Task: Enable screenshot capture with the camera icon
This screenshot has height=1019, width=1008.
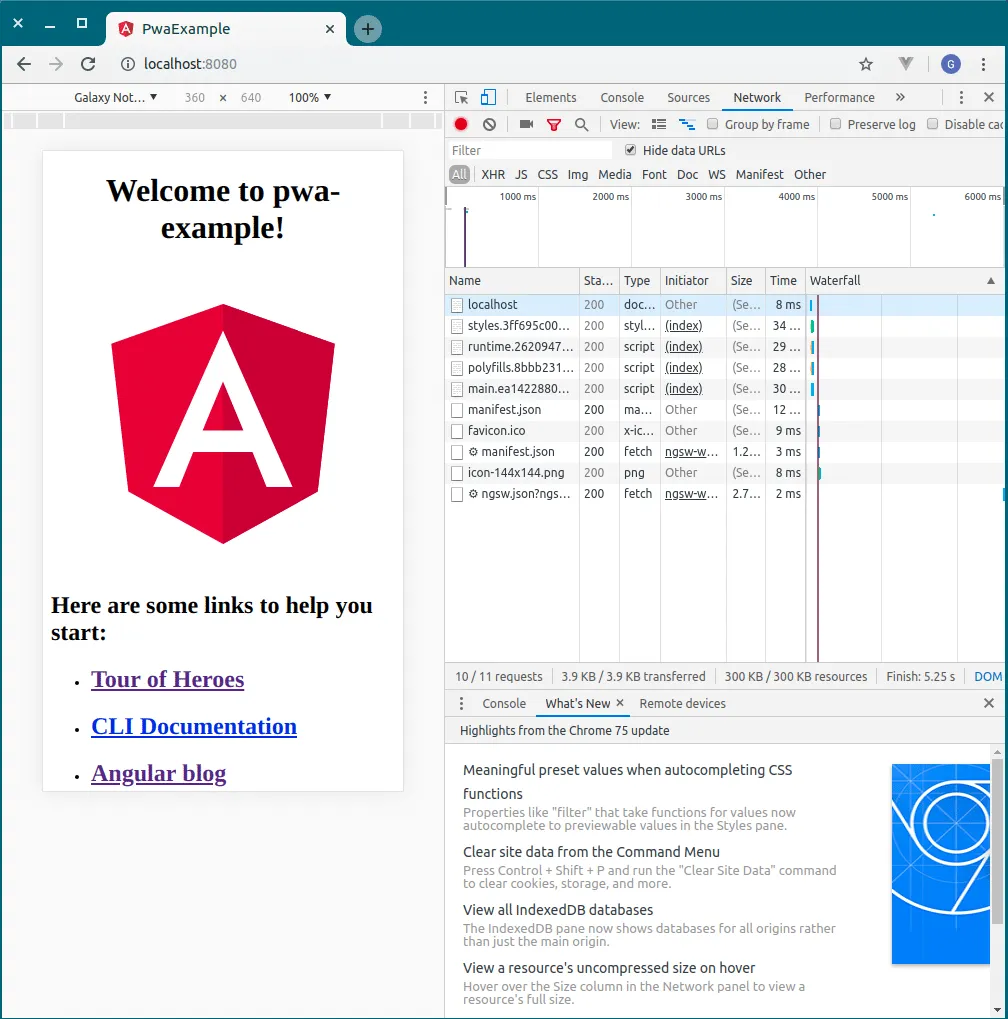Action: (x=523, y=124)
